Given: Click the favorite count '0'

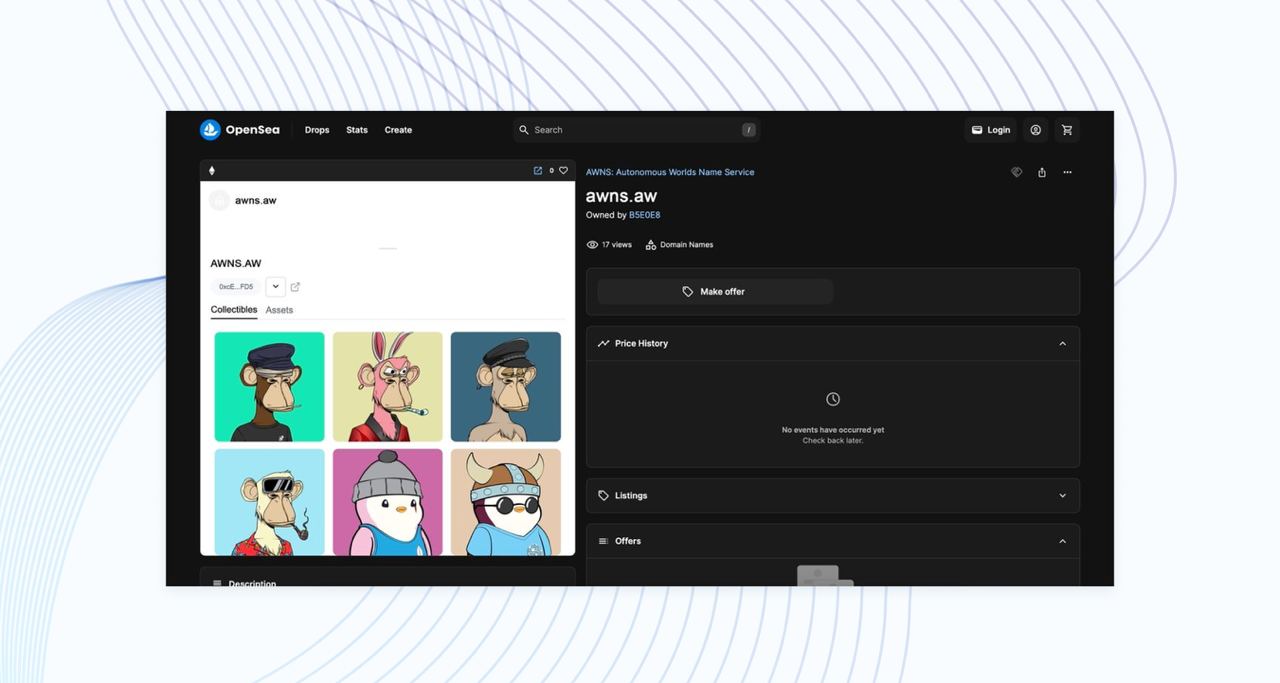Looking at the screenshot, I should click(x=551, y=171).
